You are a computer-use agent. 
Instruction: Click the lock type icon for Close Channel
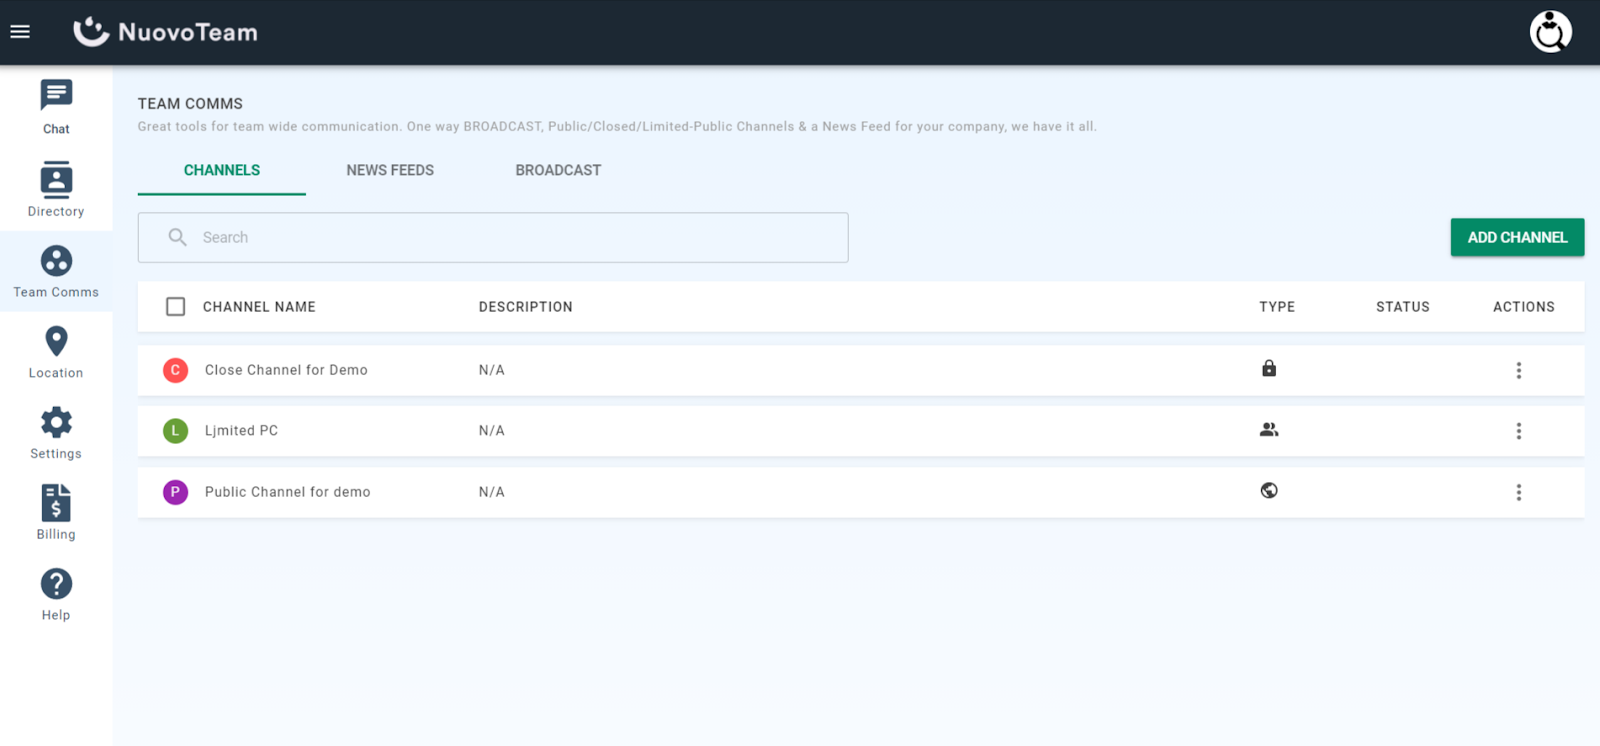tap(1269, 369)
